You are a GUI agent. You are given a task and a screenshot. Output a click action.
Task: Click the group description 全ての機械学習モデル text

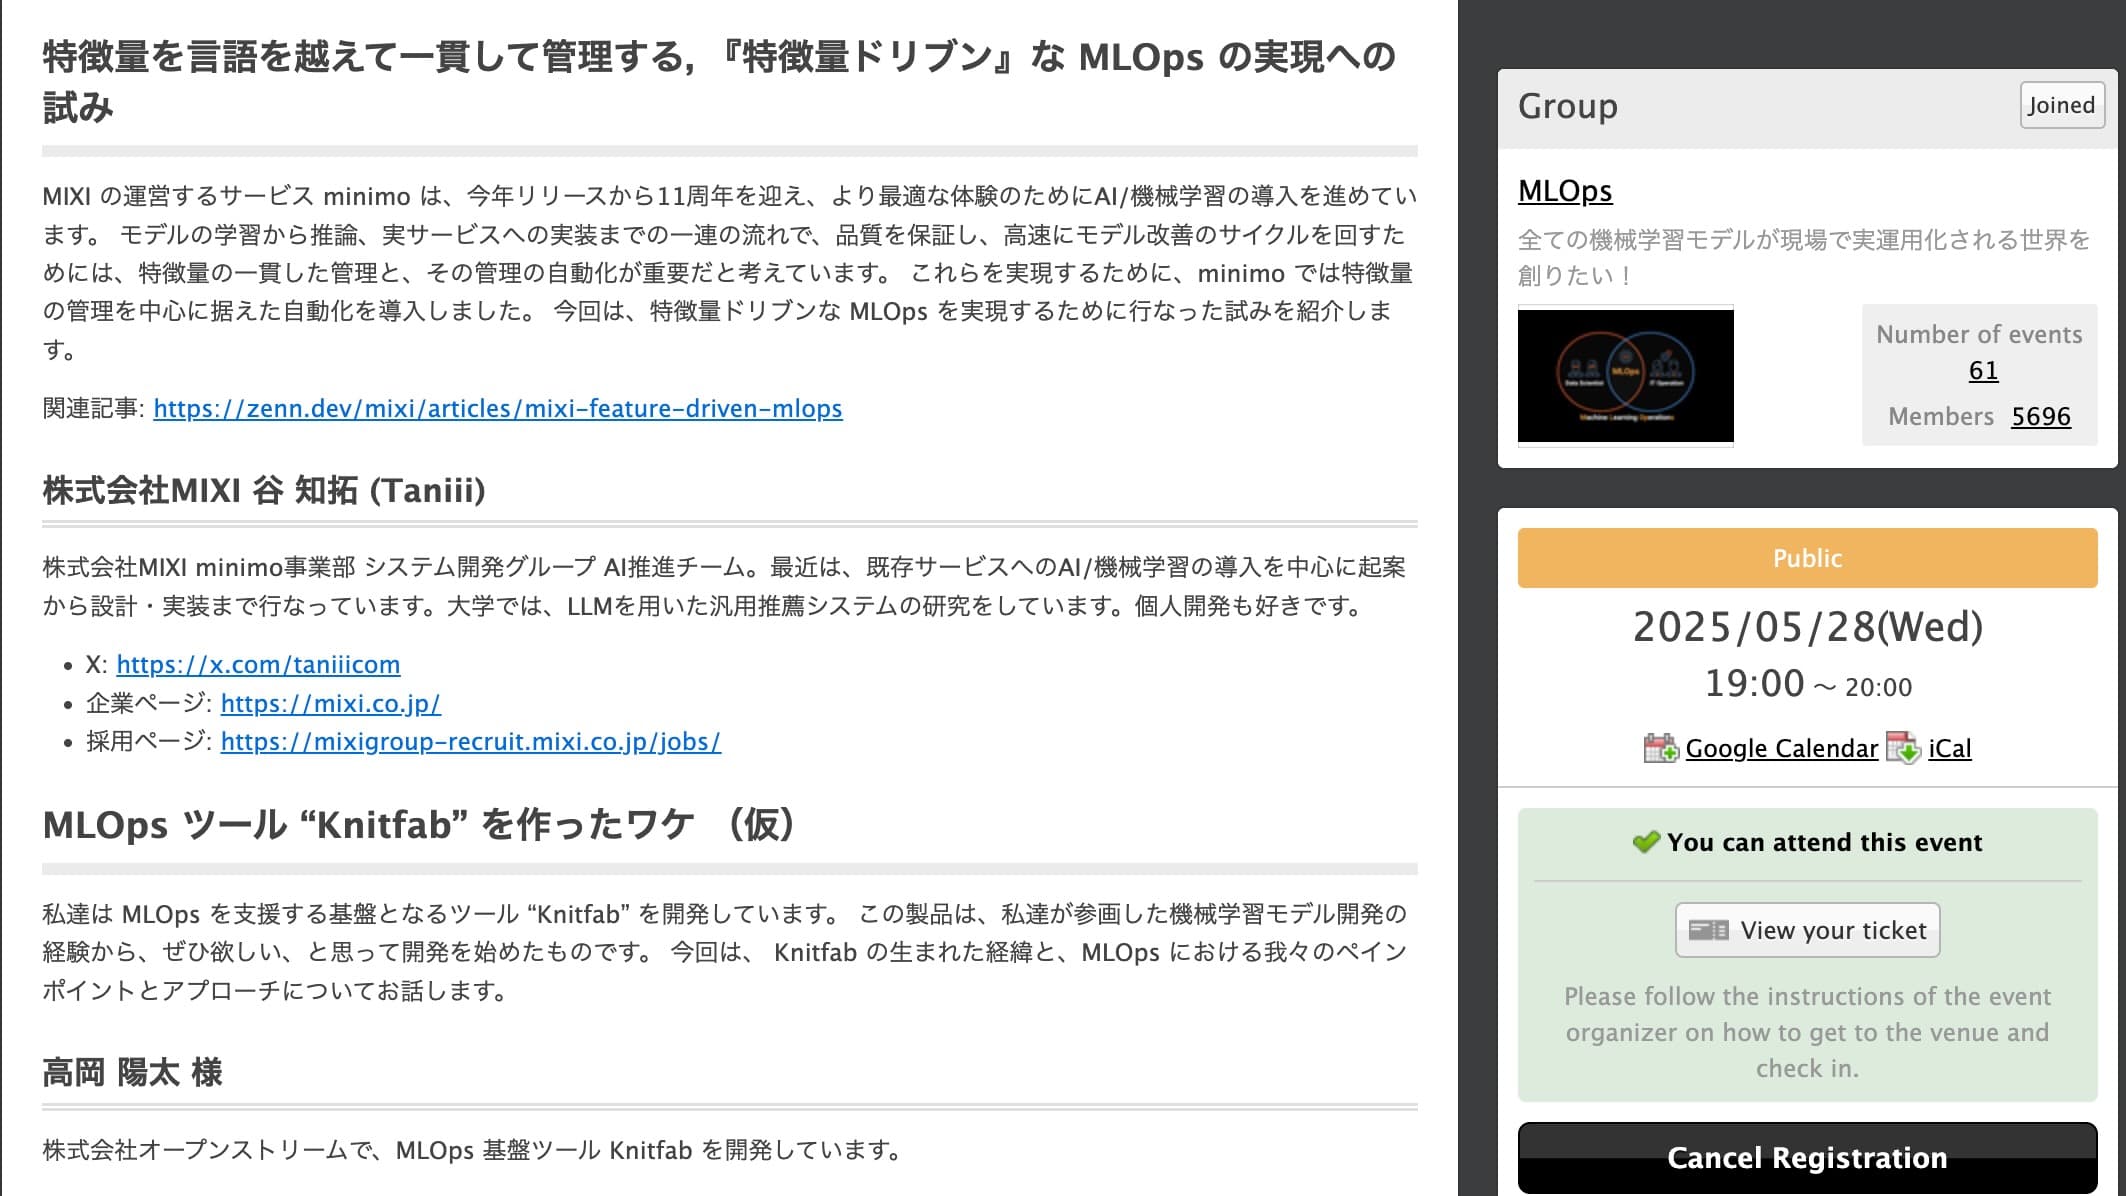tap(1804, 257)
